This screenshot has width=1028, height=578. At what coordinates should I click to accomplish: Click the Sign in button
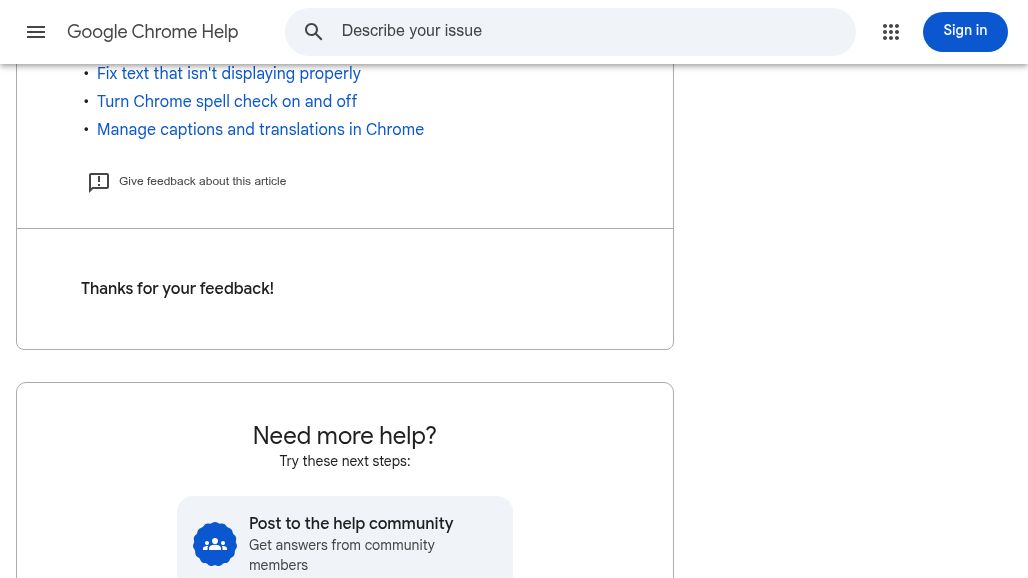tap(965, 31)
